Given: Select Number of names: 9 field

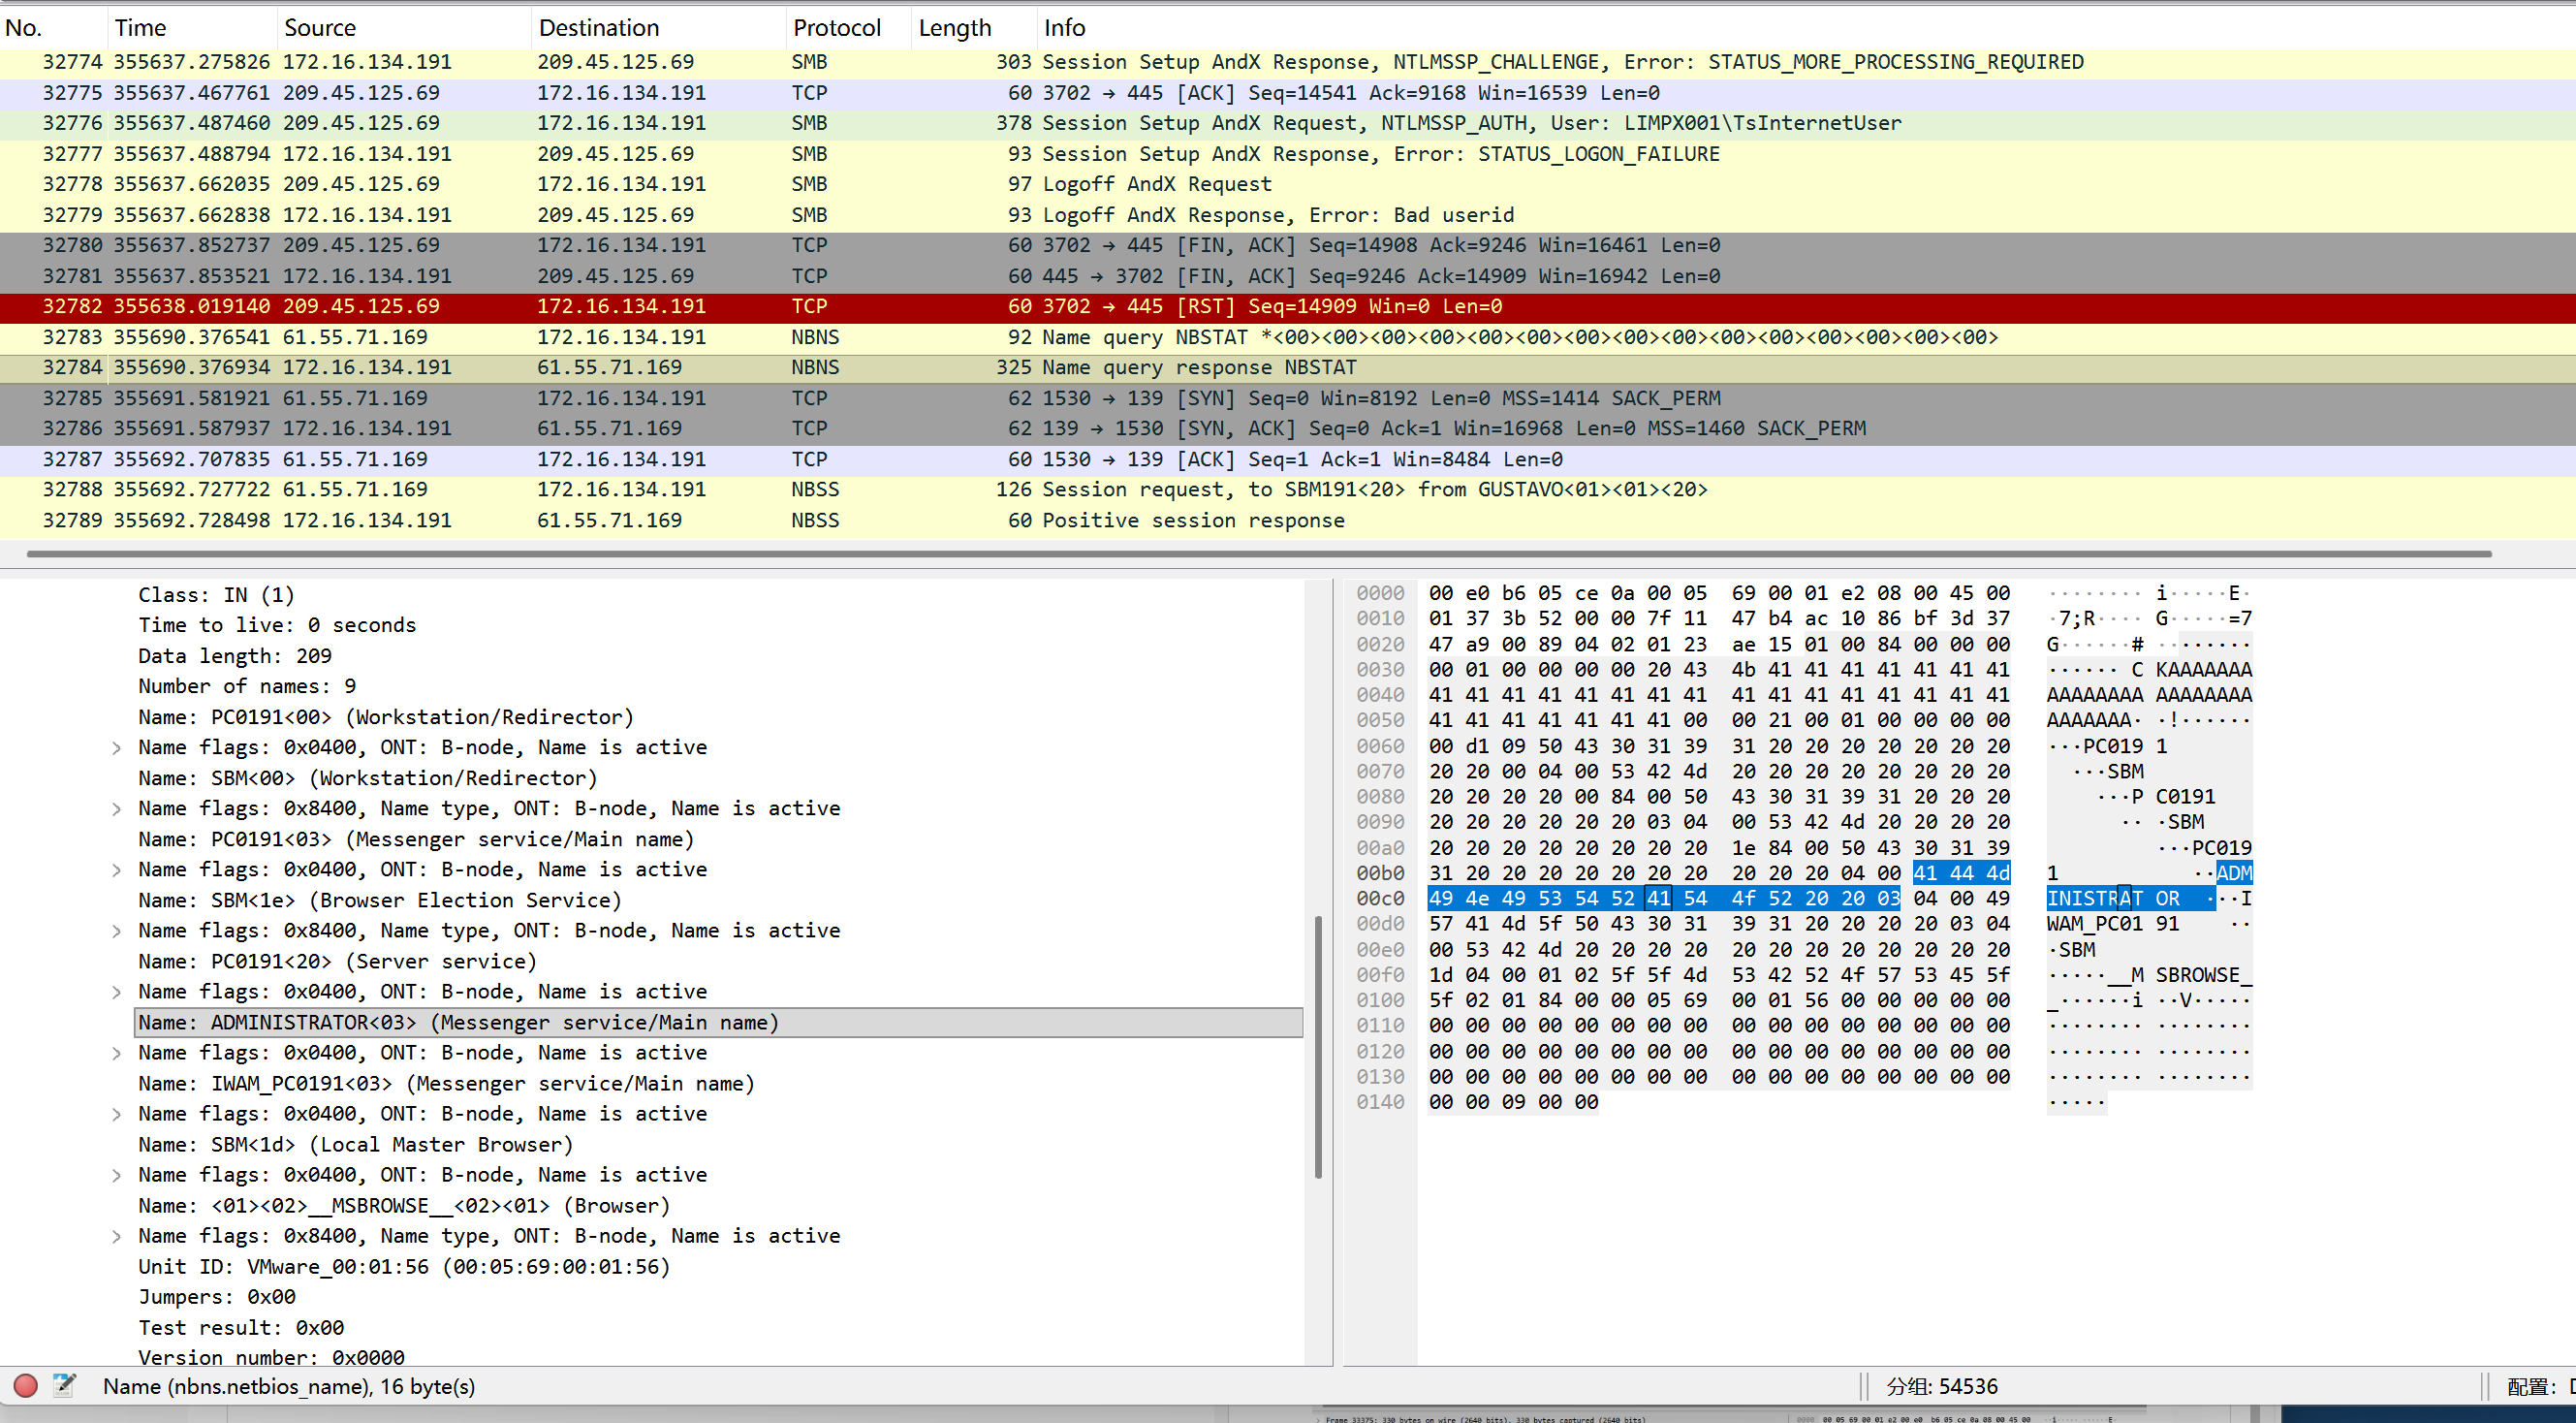Looking at the screenshot, I should coord(246,686).
